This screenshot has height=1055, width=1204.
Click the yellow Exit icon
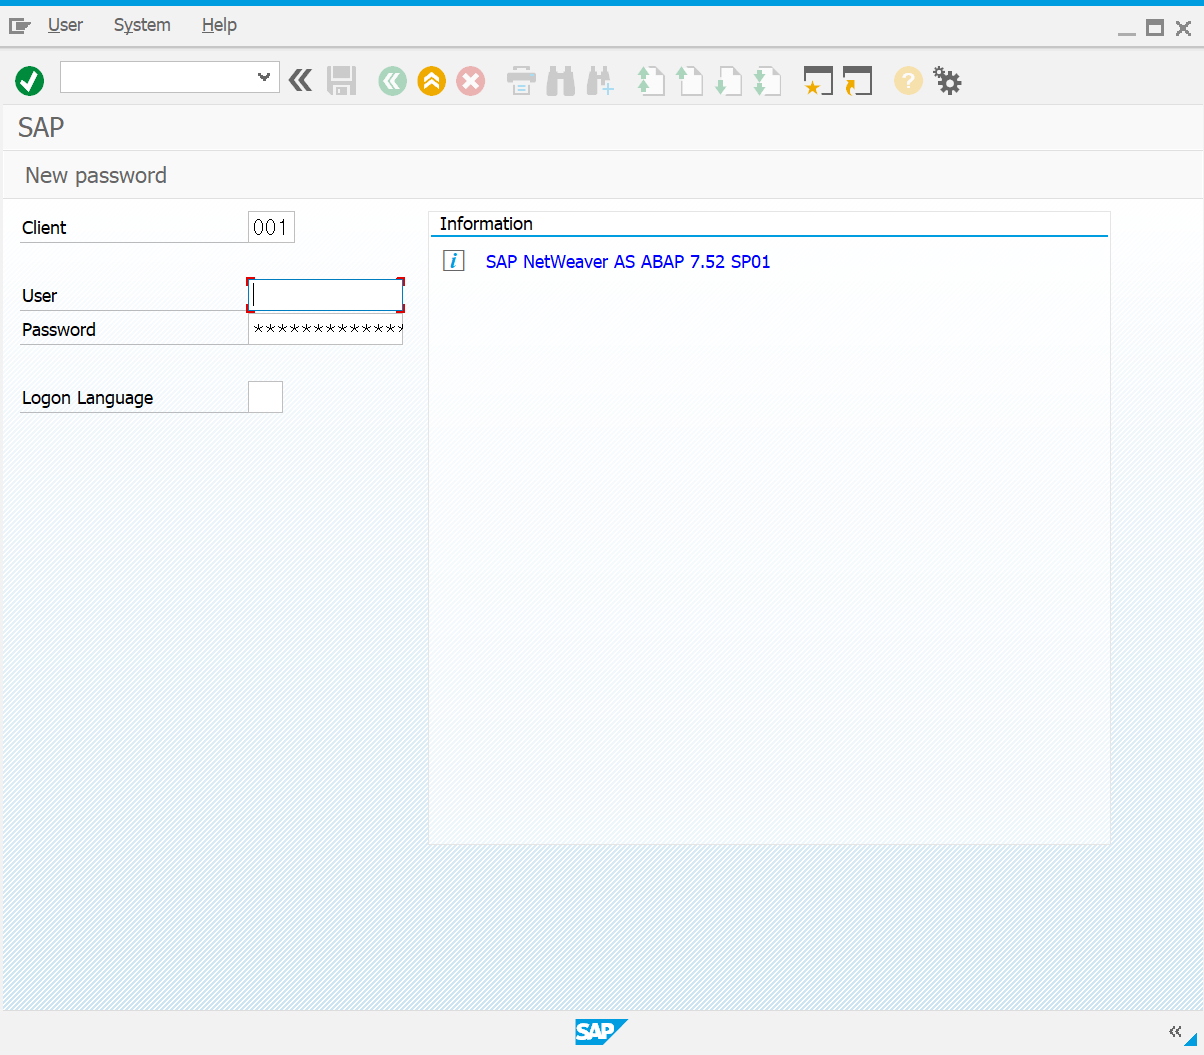click(x=432, y=81)
